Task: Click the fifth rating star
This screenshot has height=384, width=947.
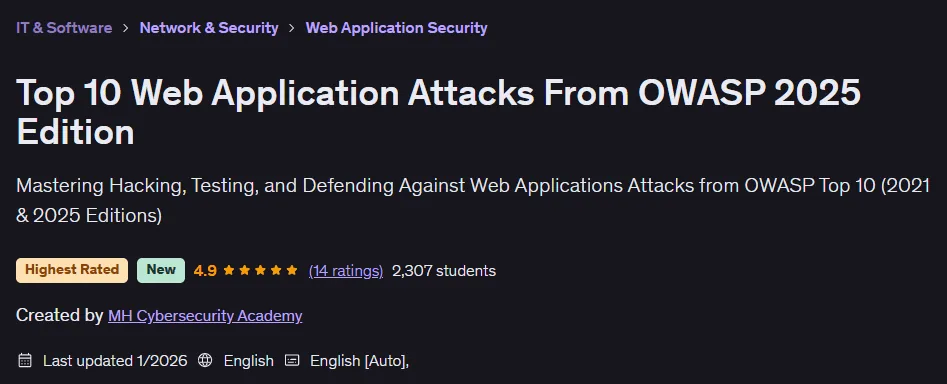Action: 292,270
